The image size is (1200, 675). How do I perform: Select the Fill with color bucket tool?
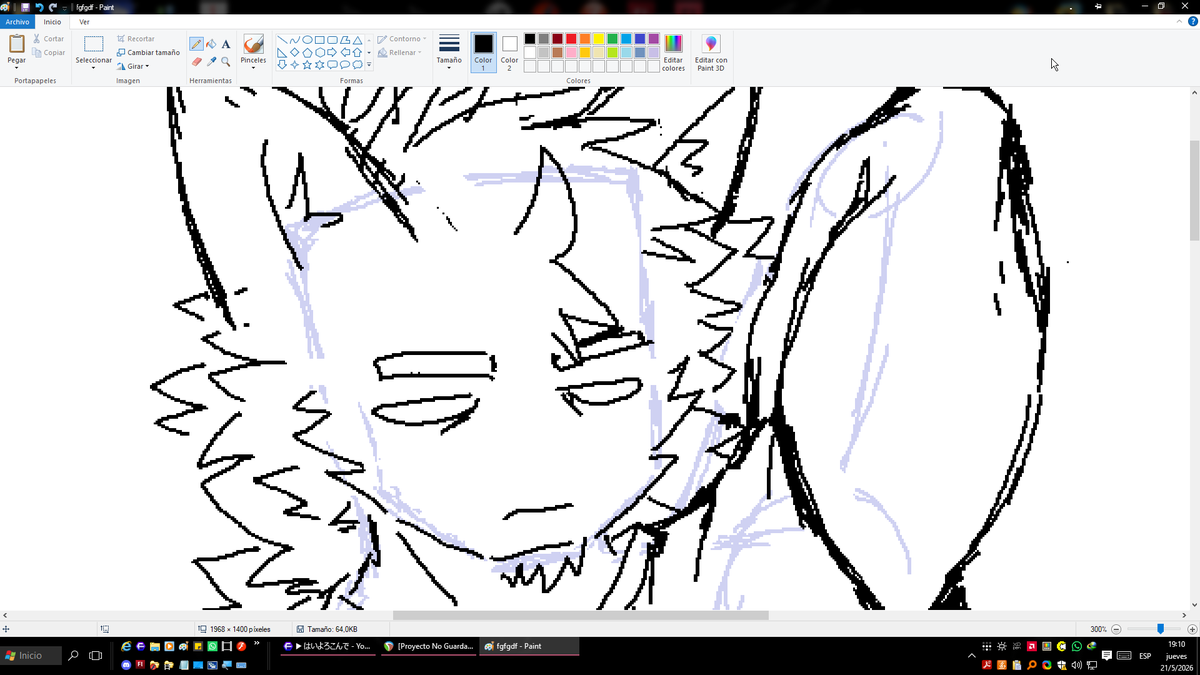(211, 44)
